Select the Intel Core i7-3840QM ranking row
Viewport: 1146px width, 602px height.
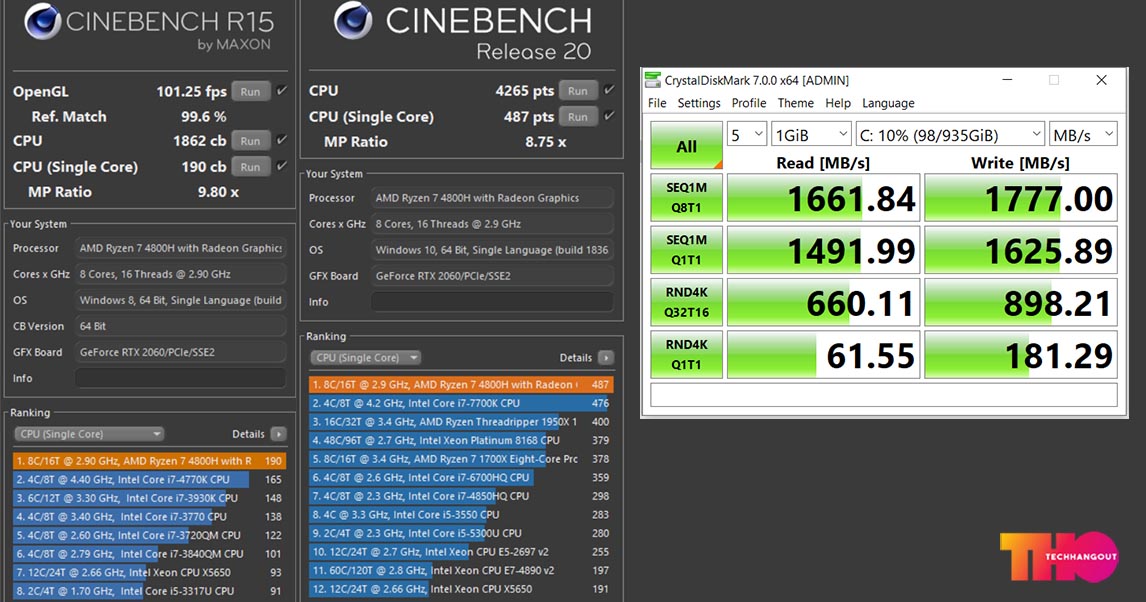(x=149, y=554)
